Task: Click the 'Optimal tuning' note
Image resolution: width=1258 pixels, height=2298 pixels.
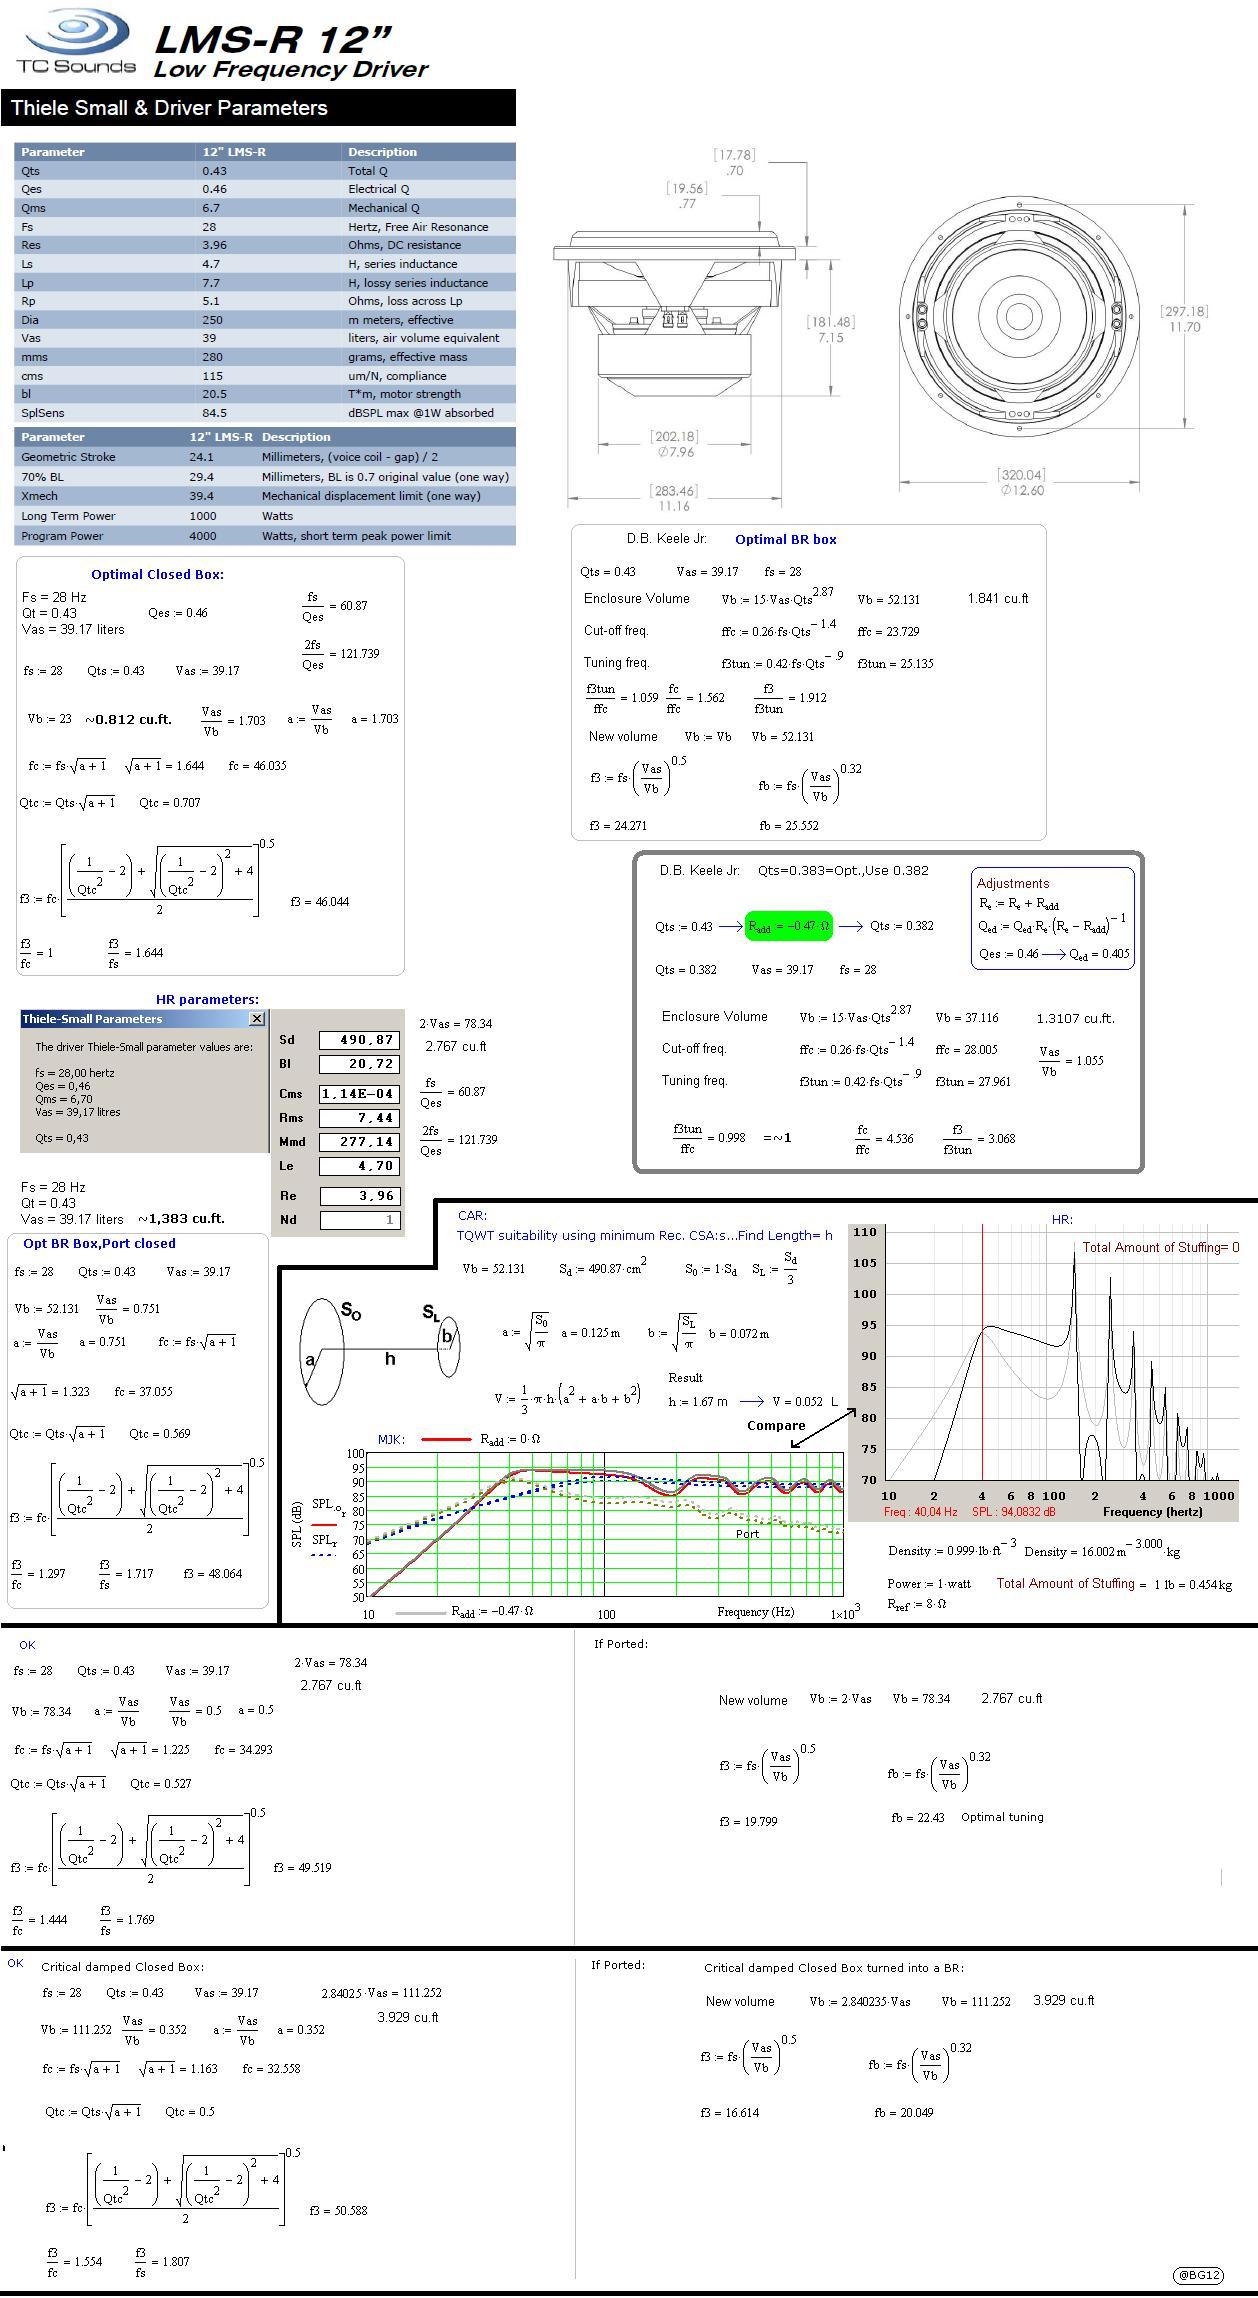Action: 1002,1817
